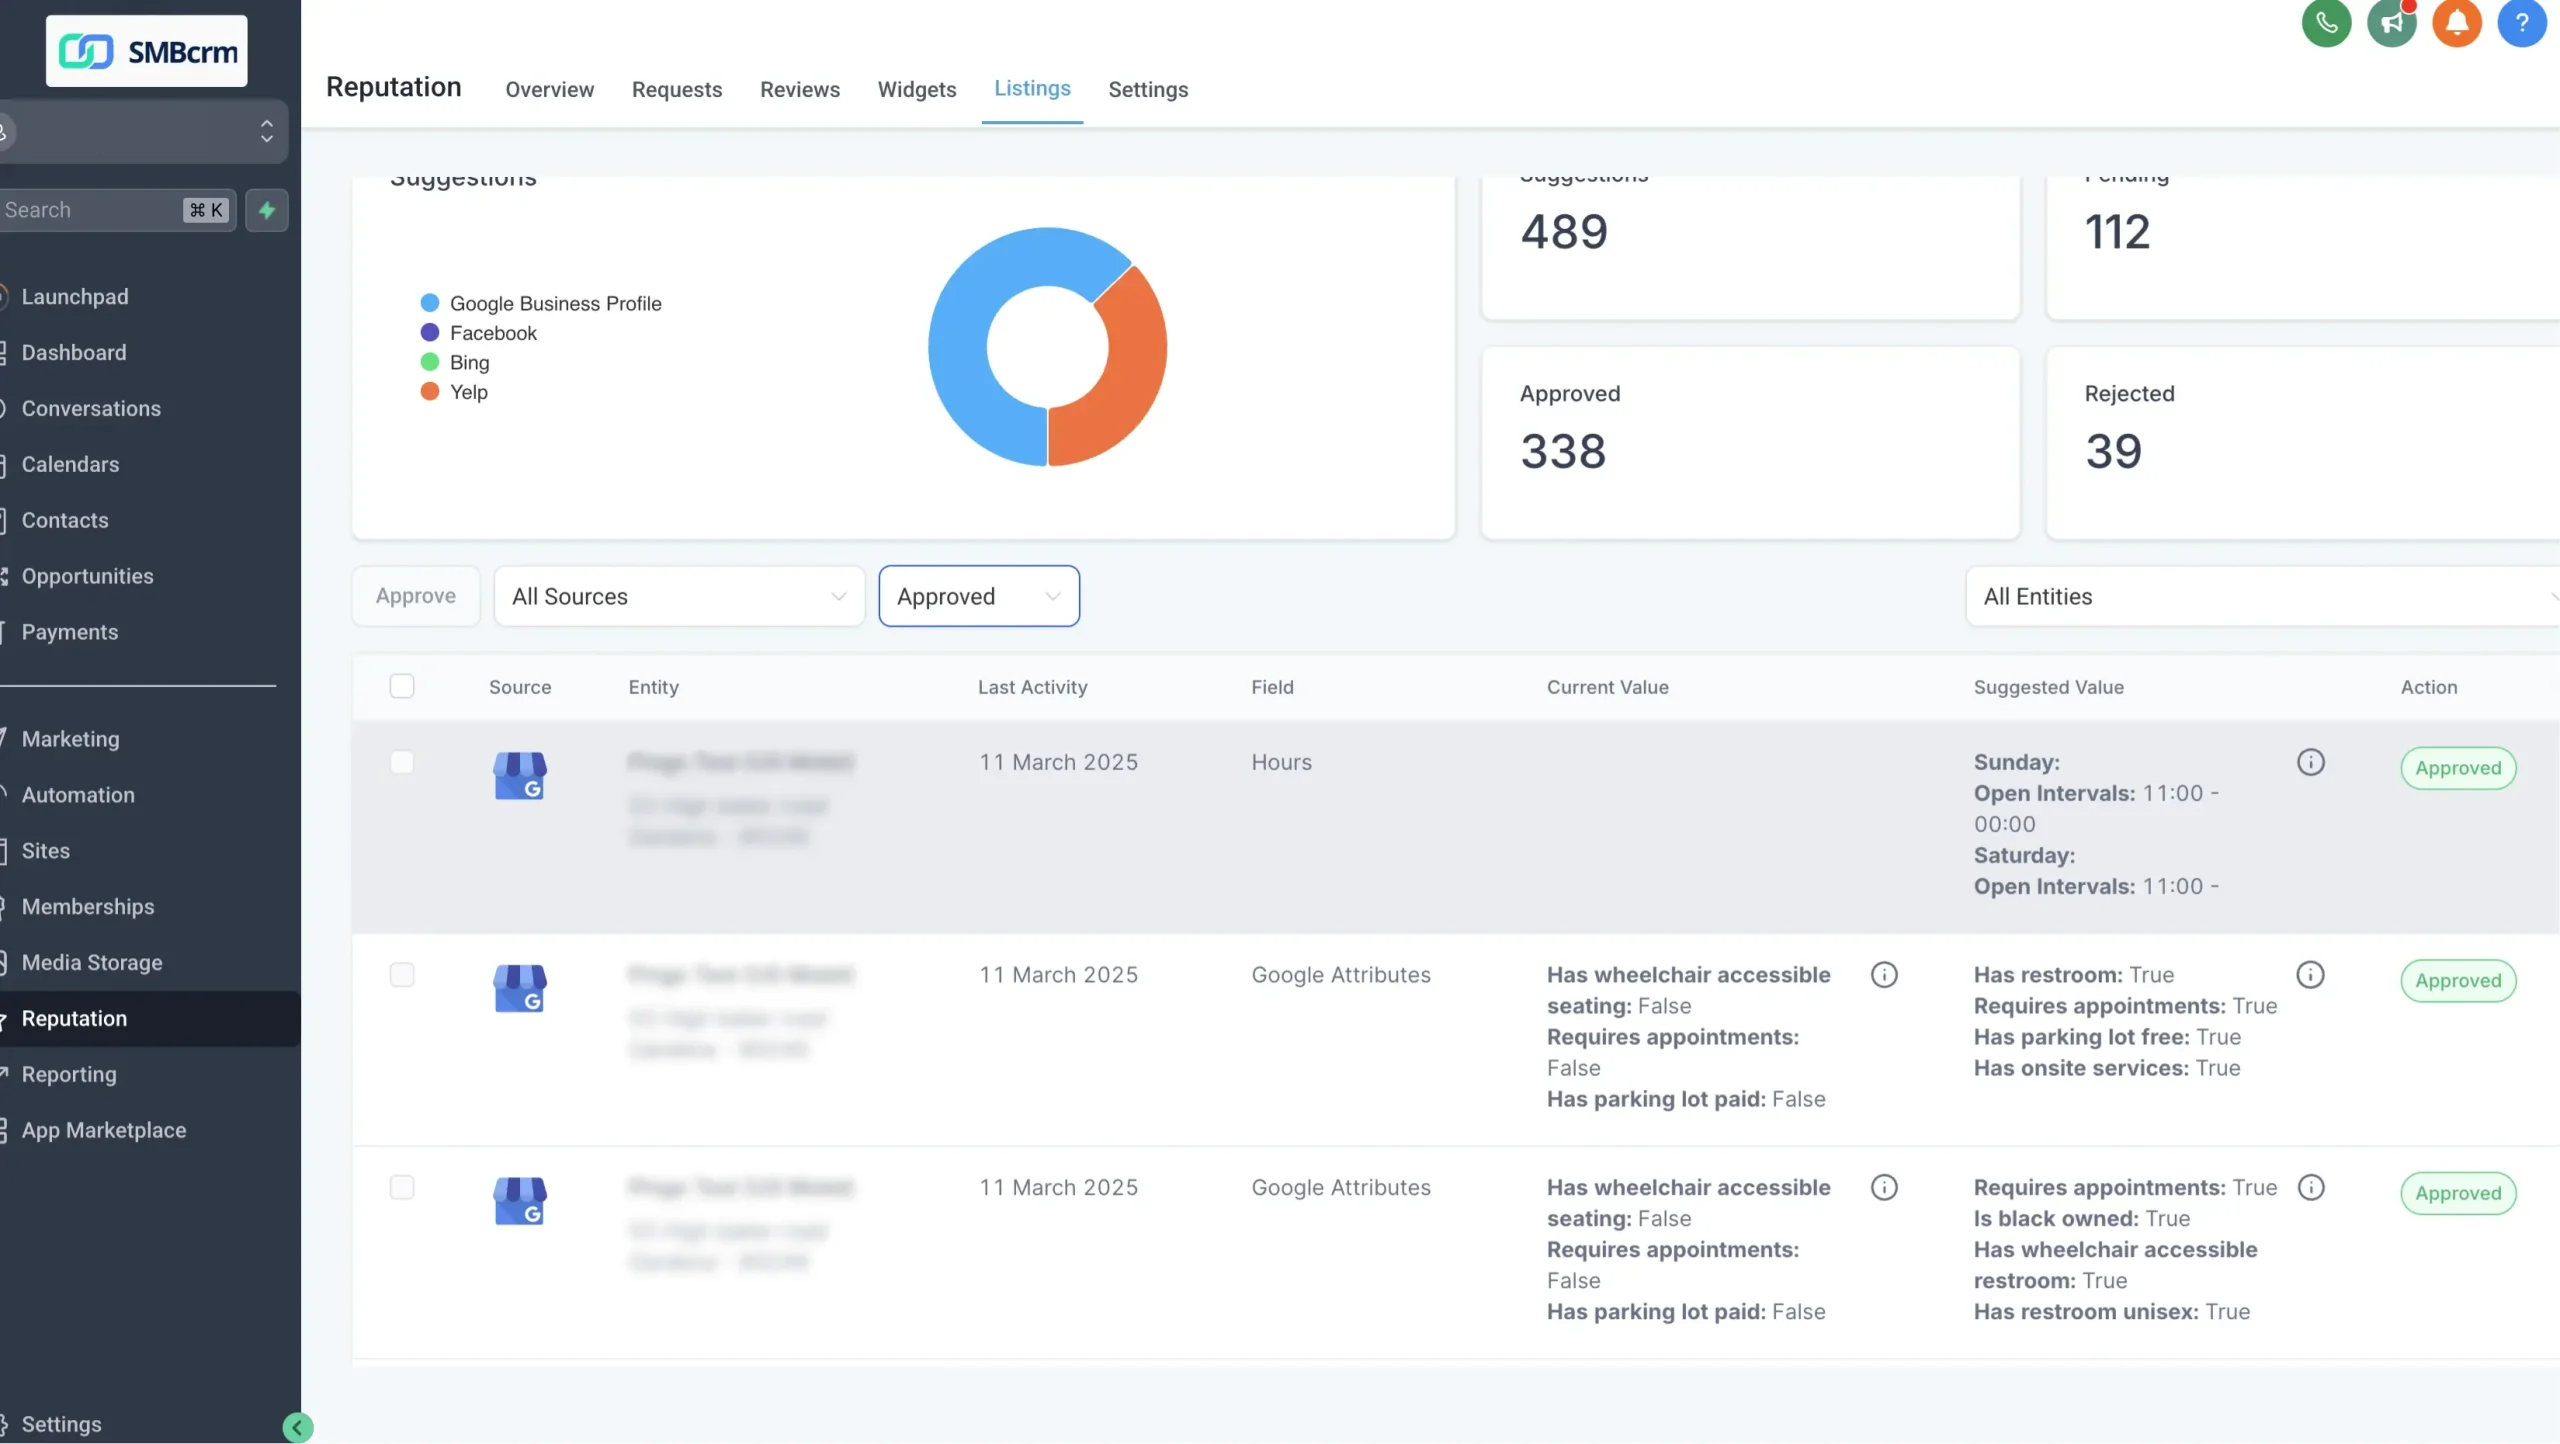Screen dimensions: 2560x1444
Task: Open the blue help question icon
Action: (2521, 22)
